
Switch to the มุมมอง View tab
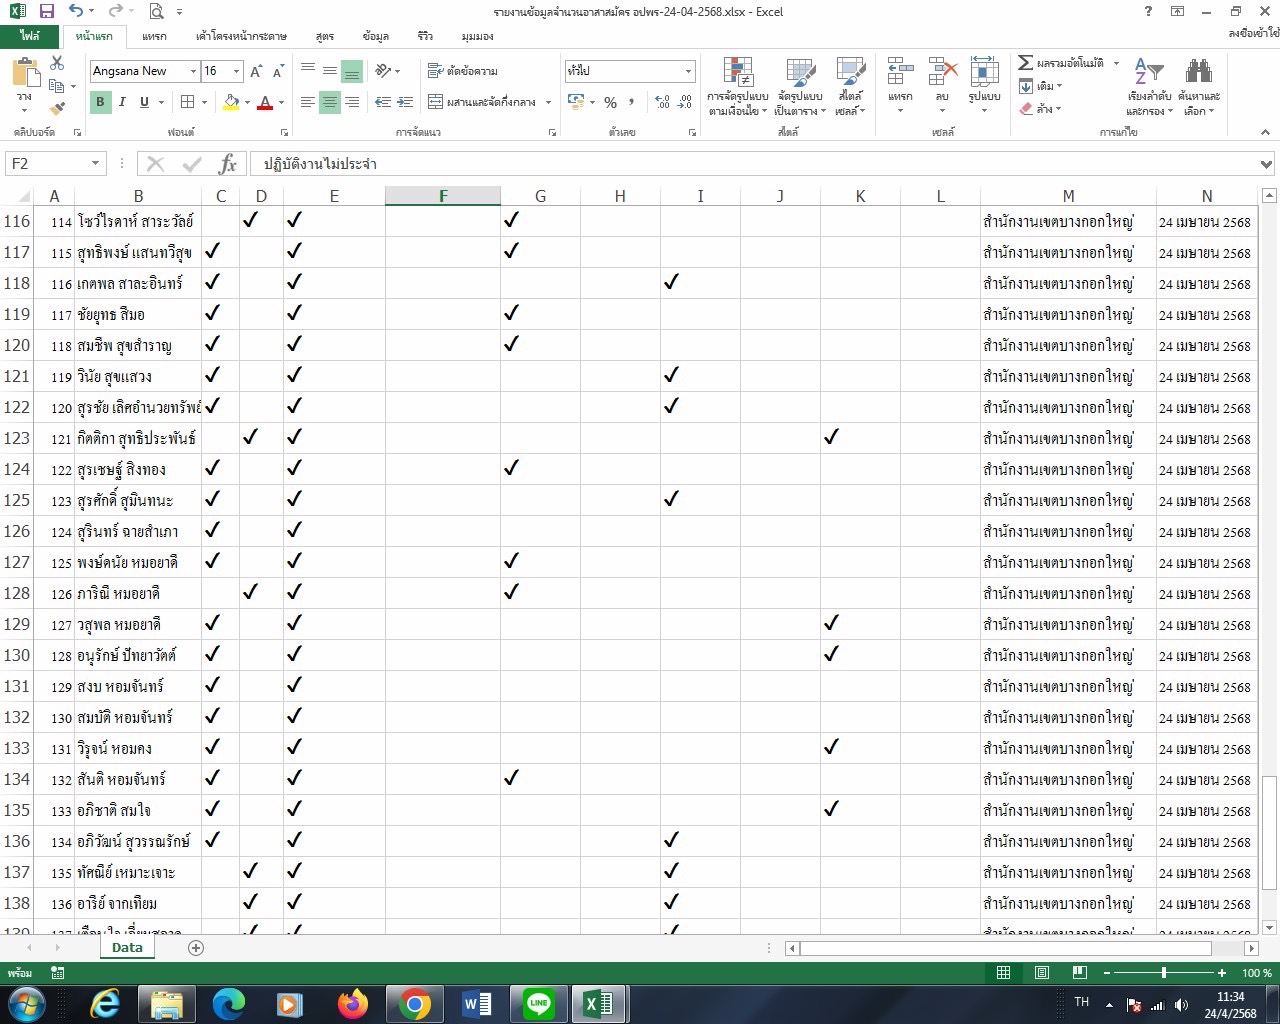[x=478, y=36]
